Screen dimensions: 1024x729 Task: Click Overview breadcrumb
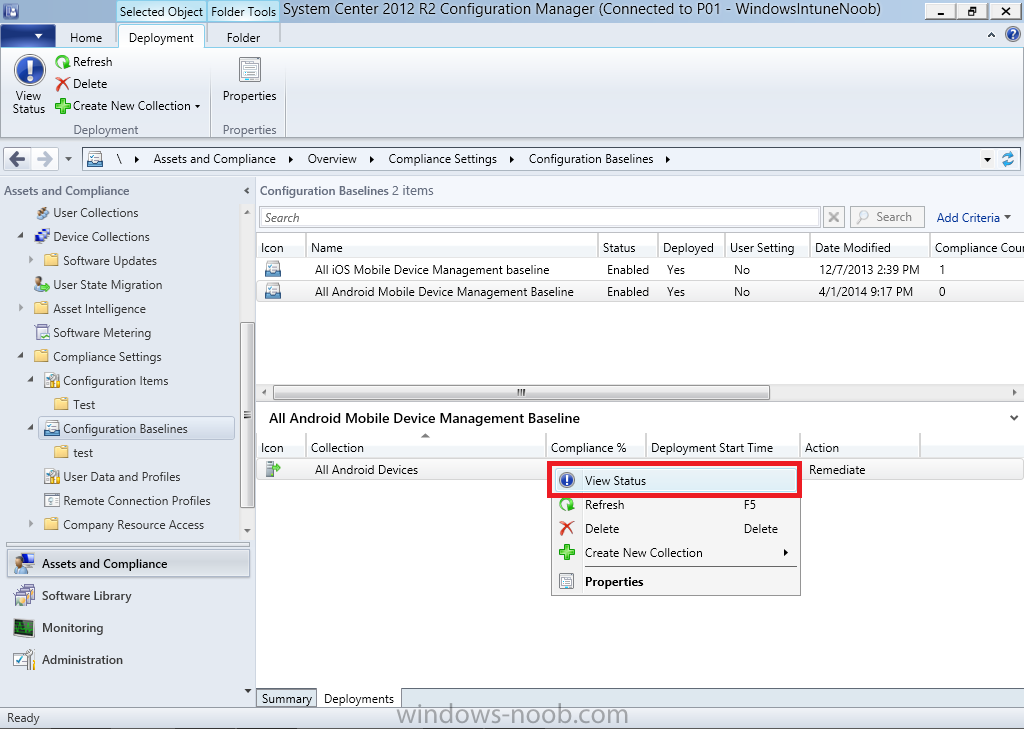click(x=332, y=159)
